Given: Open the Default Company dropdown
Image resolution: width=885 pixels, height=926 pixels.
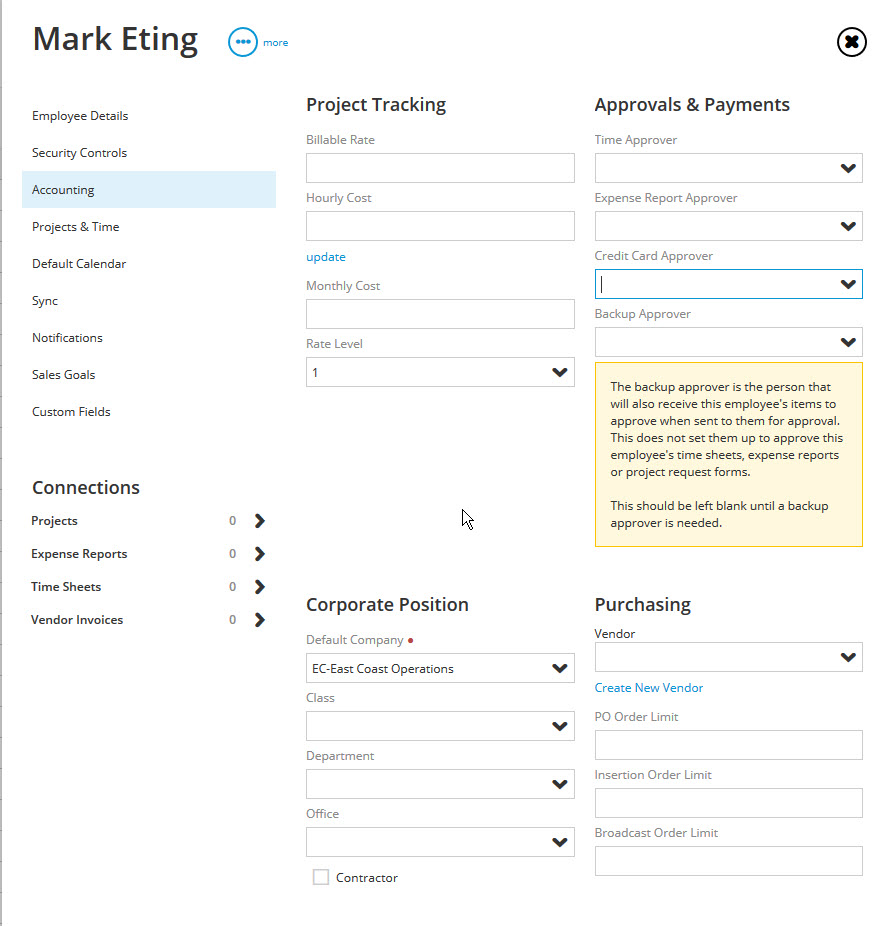Looking at the screenshot, I should [440, 668].
